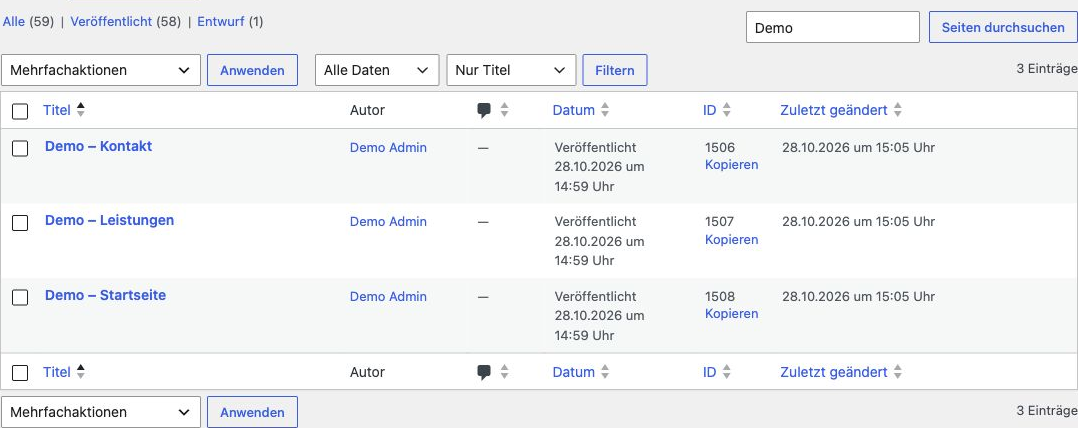The image size is (1078, 428).
Task: Click the Zuletzt geändert header link
Action: pyautogui.click(x=834, y=110)
